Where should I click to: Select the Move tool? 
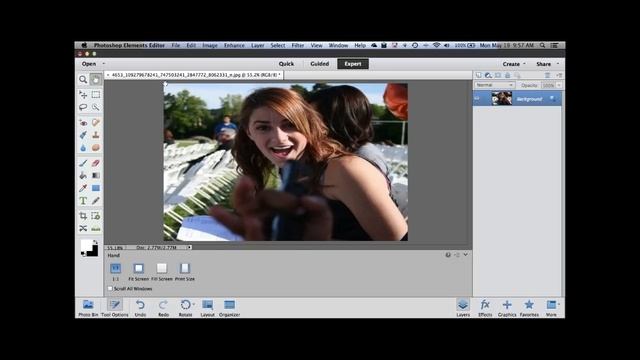click(83, 95)
